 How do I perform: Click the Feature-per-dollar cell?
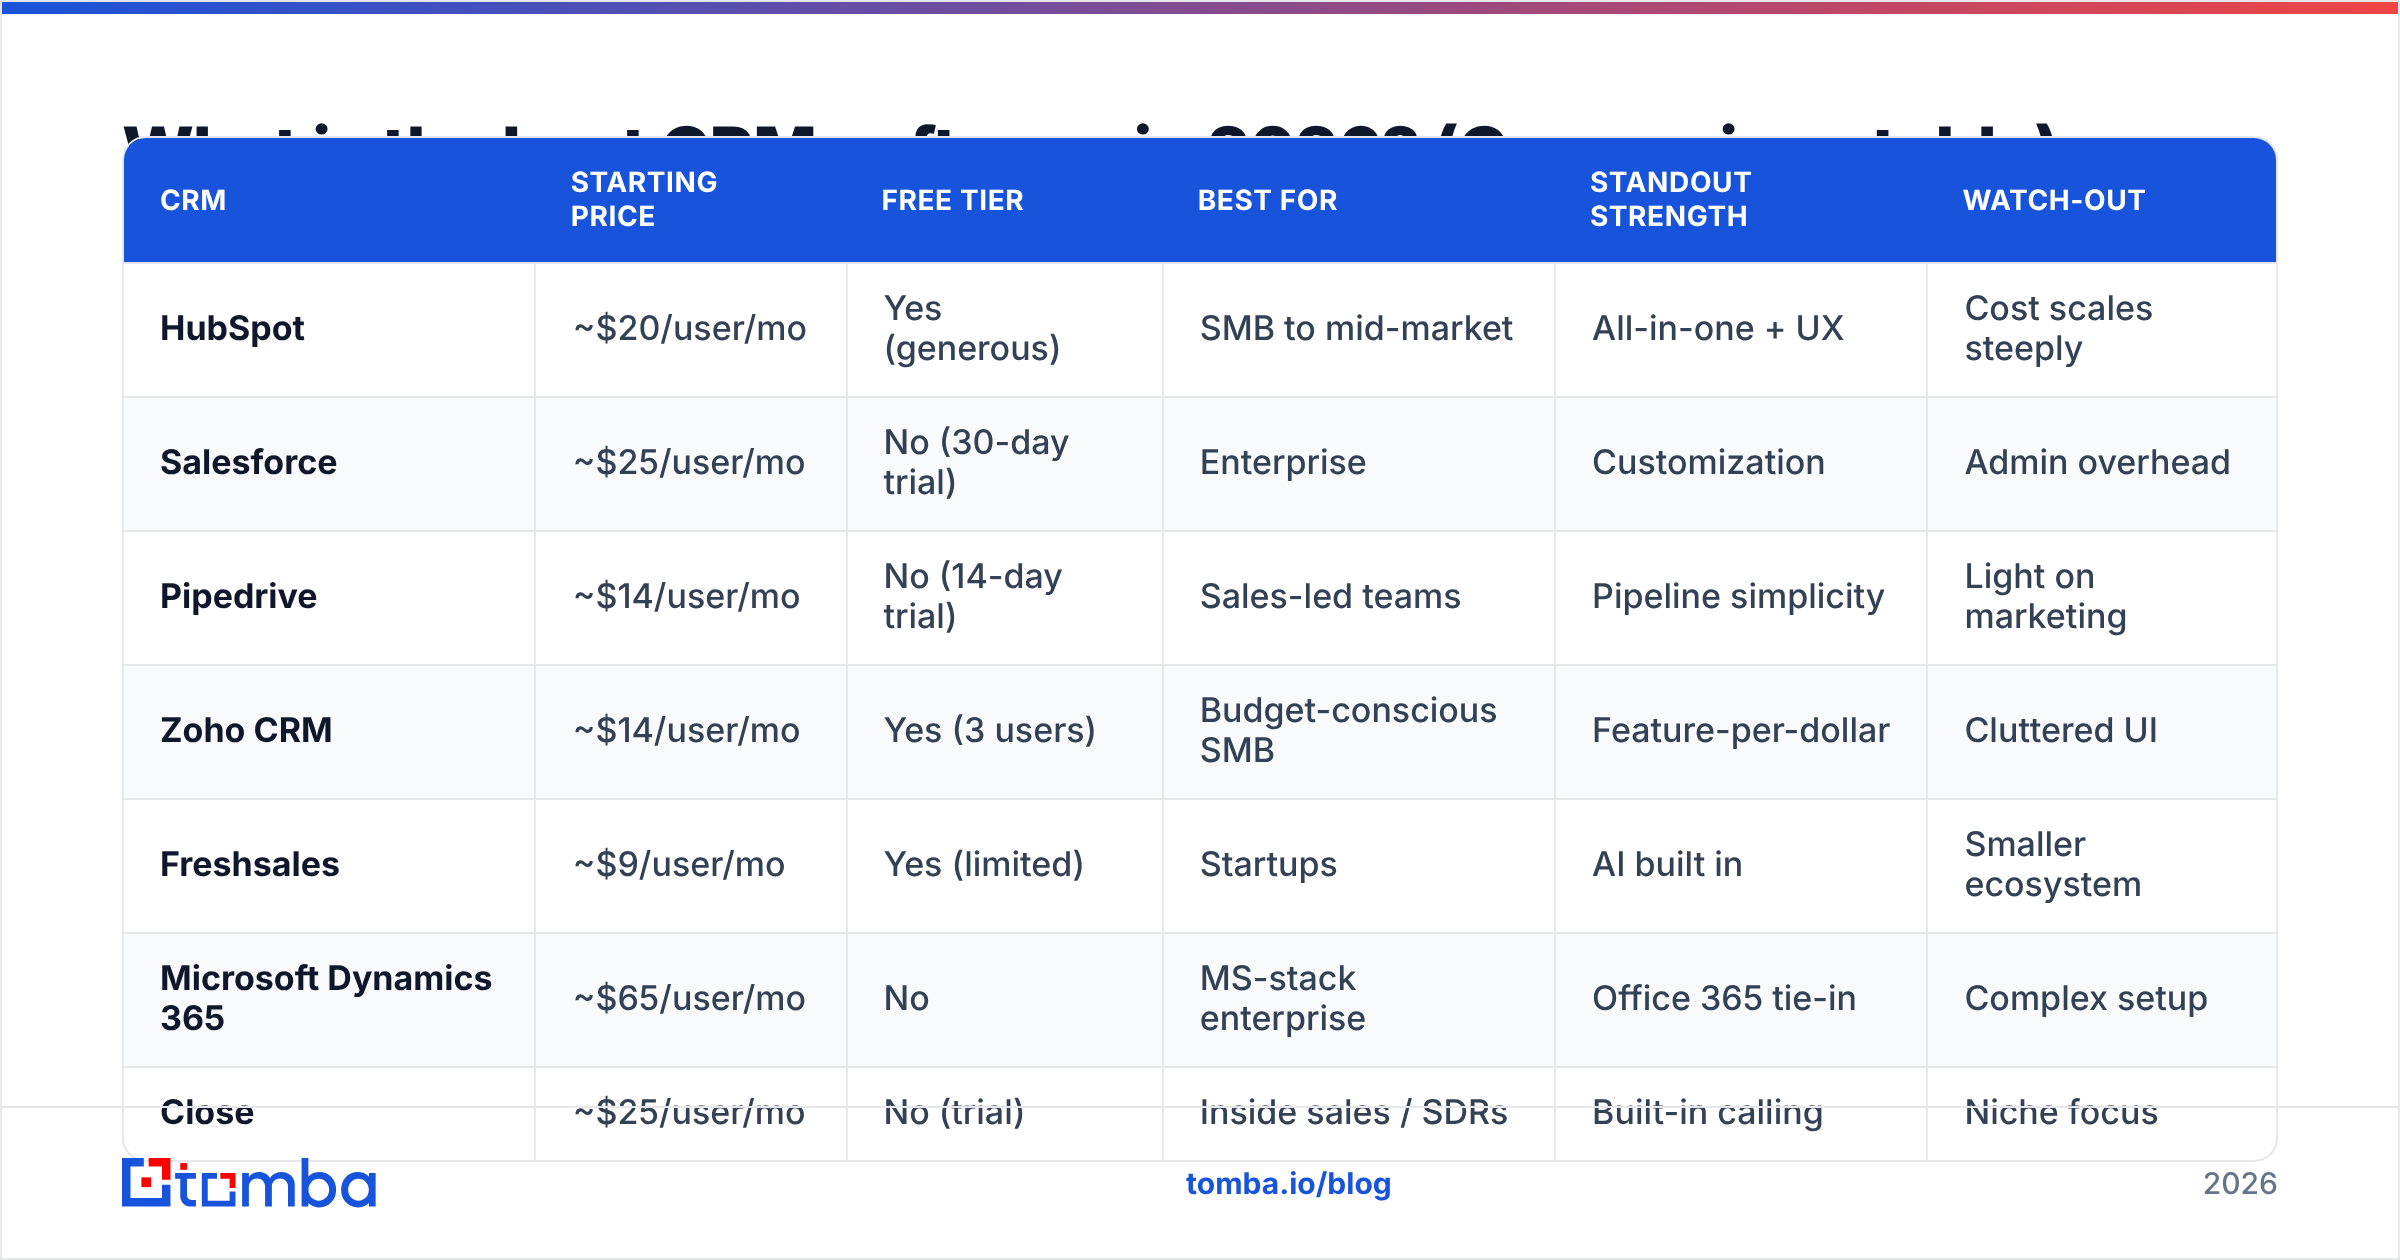point(1741,730)
